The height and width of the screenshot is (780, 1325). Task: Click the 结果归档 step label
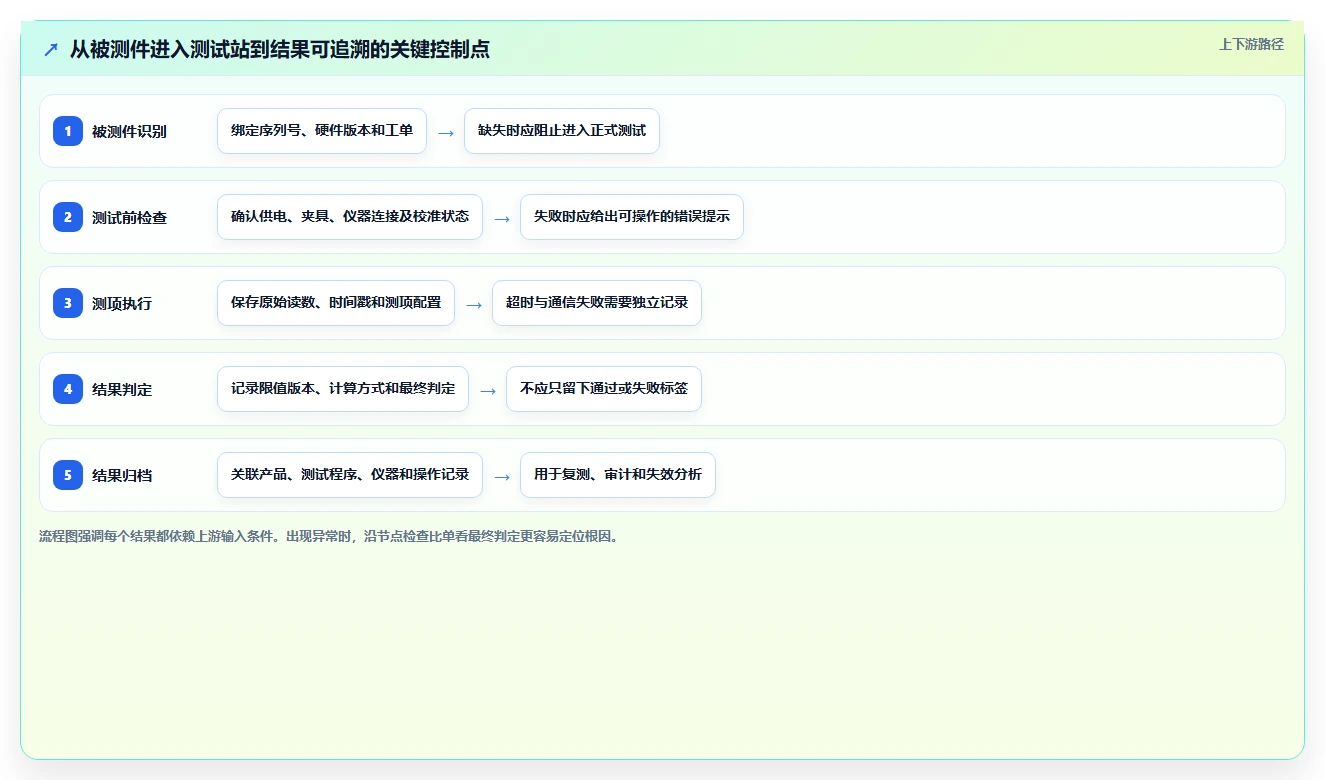122,475
